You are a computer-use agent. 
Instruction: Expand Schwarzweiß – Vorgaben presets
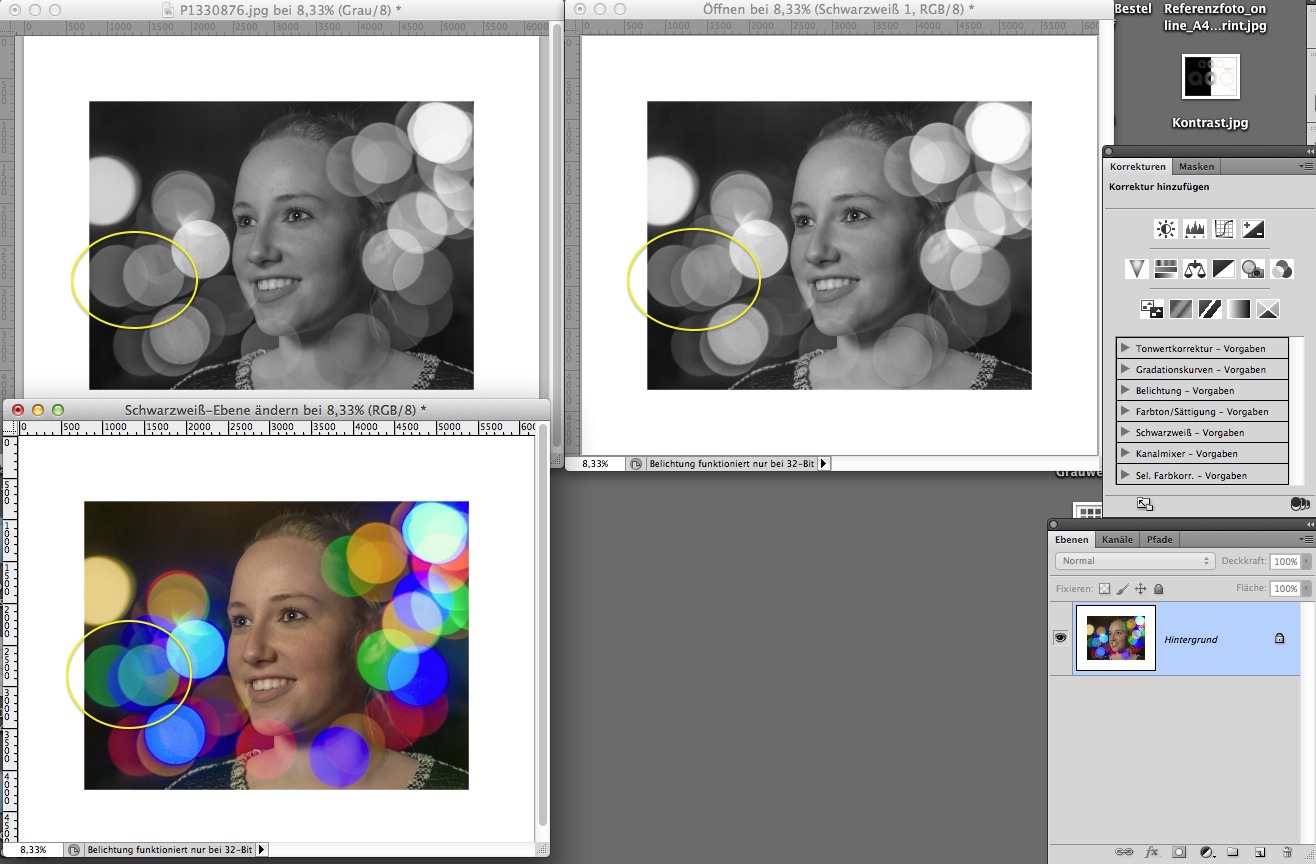(1125, 432)
